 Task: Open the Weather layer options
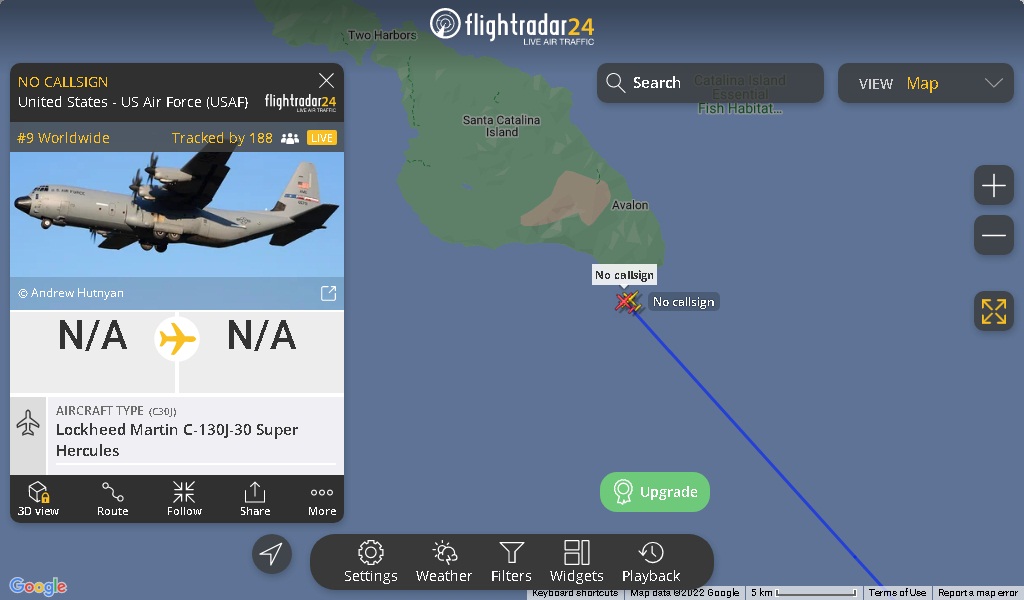click(x=443, y=561)
